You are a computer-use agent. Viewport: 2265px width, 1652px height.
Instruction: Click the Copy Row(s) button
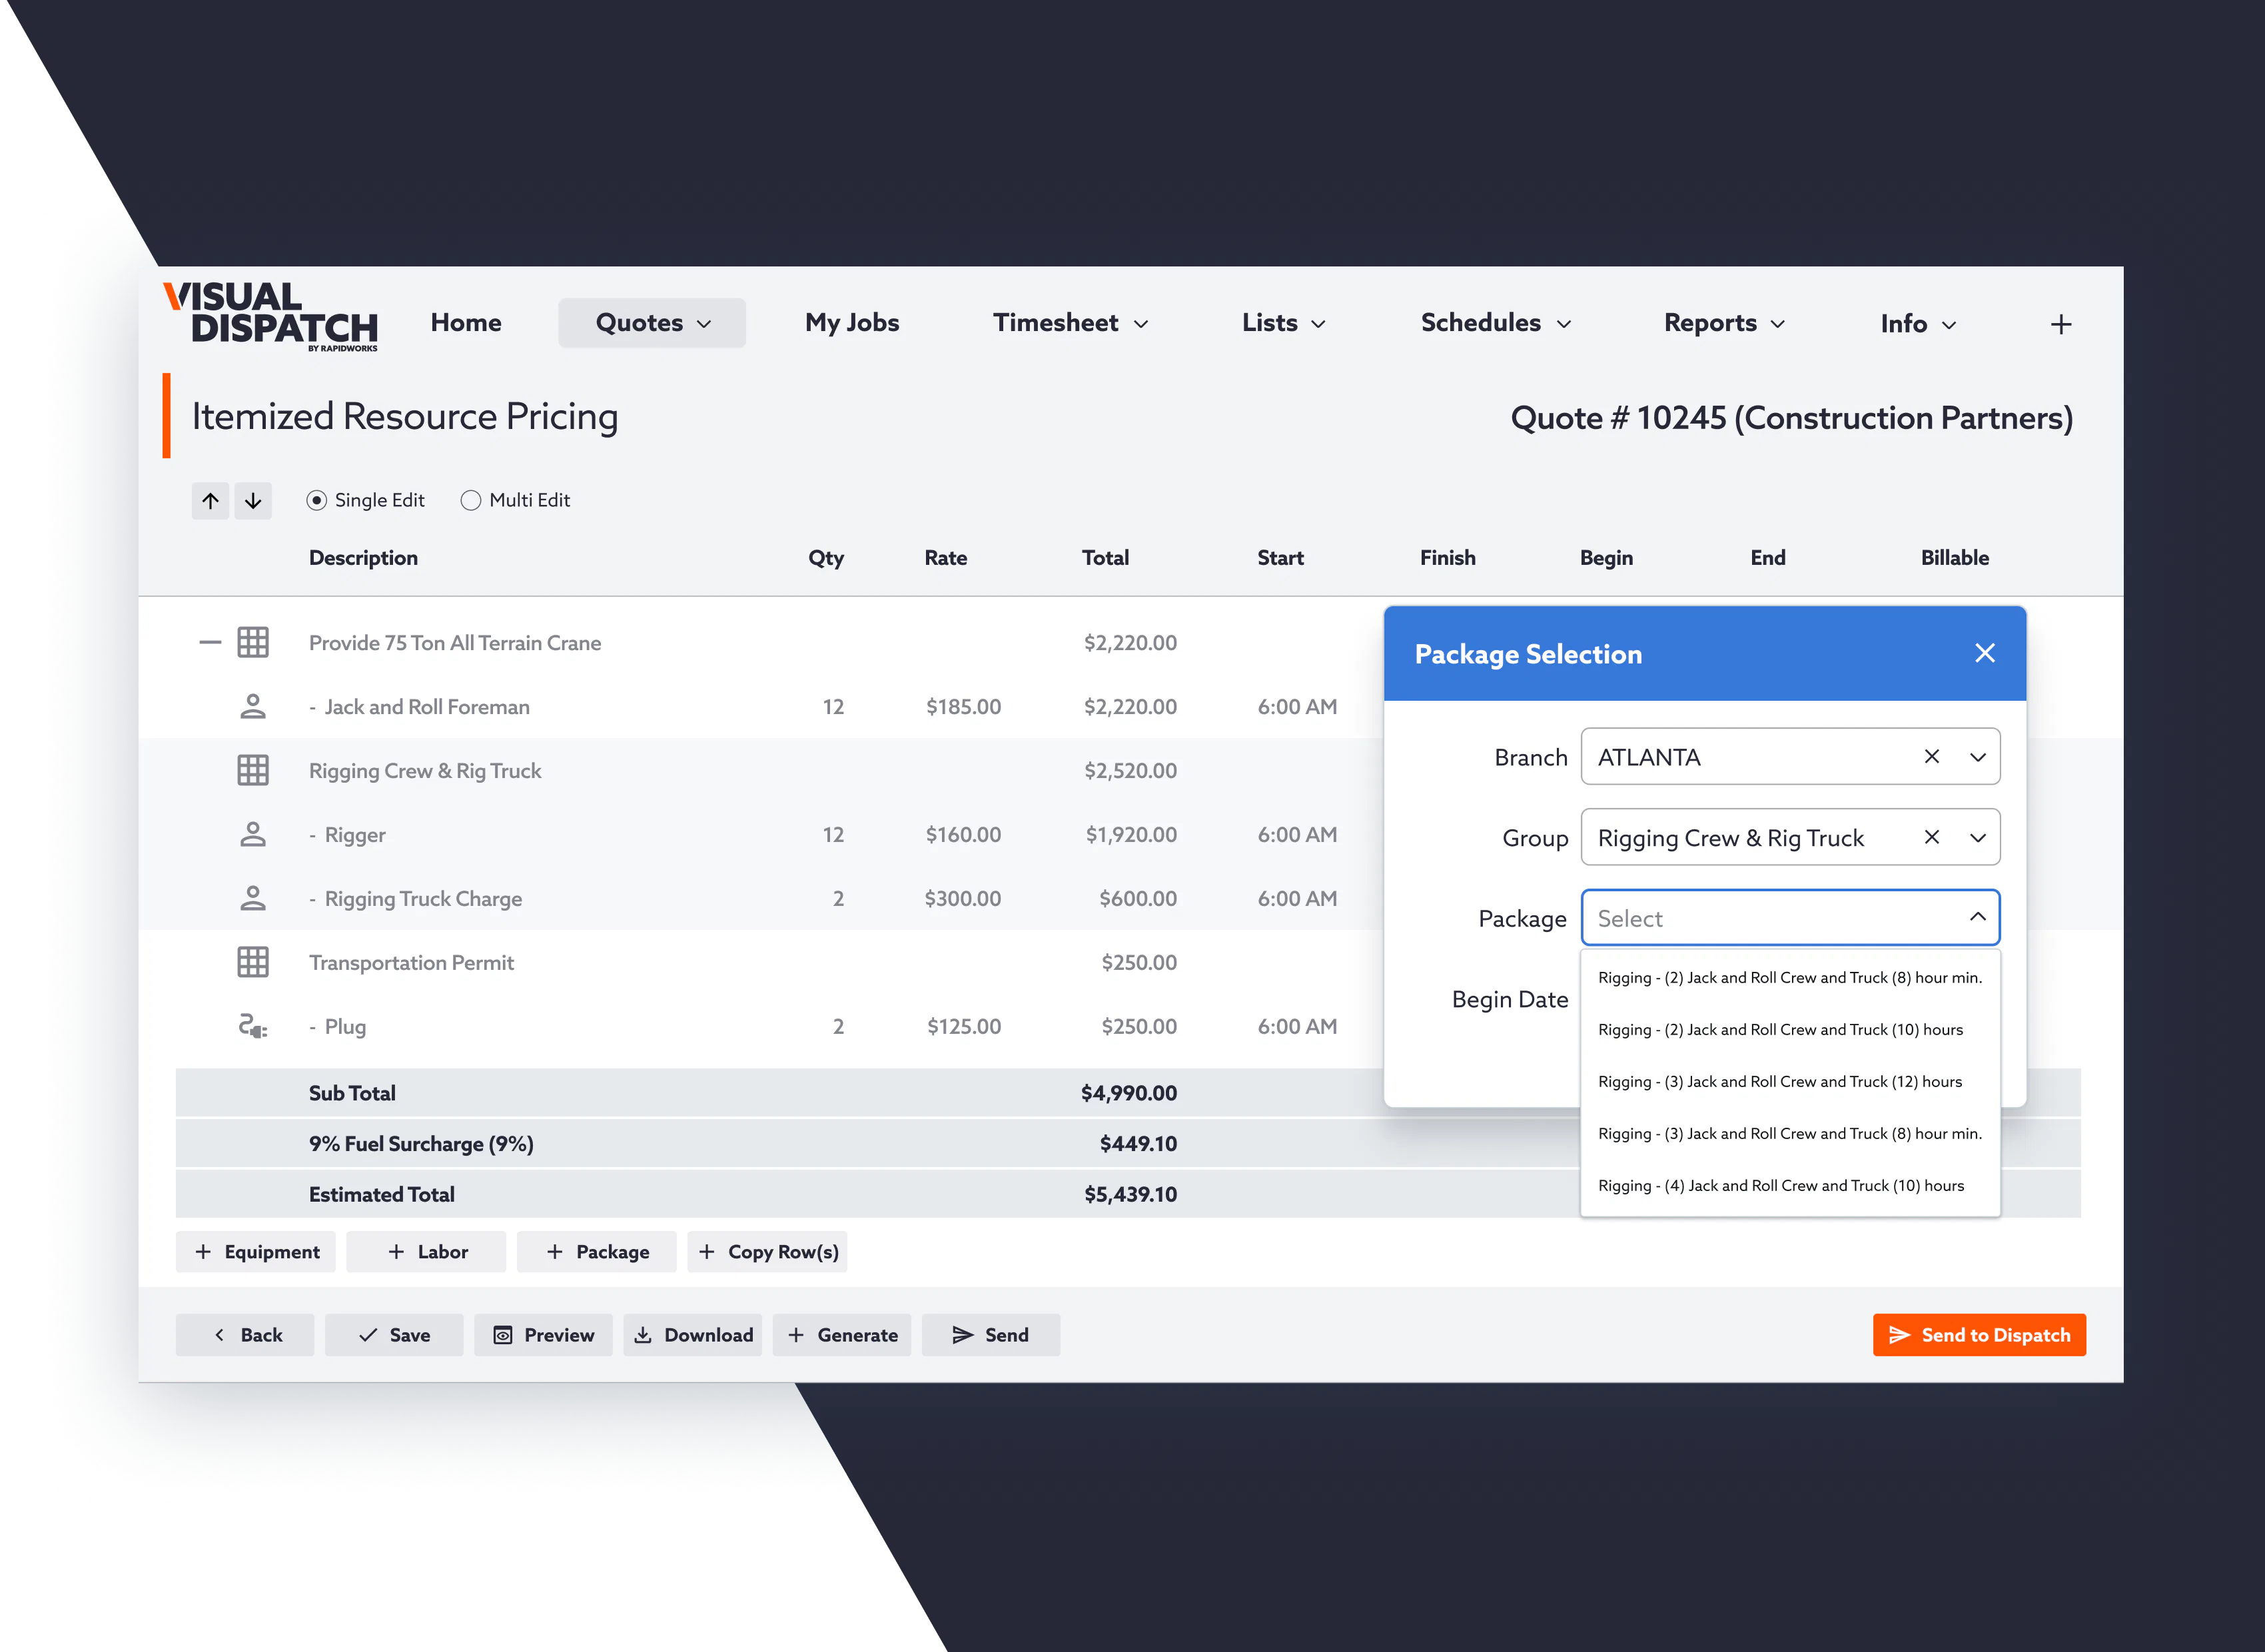point(768,1251)
